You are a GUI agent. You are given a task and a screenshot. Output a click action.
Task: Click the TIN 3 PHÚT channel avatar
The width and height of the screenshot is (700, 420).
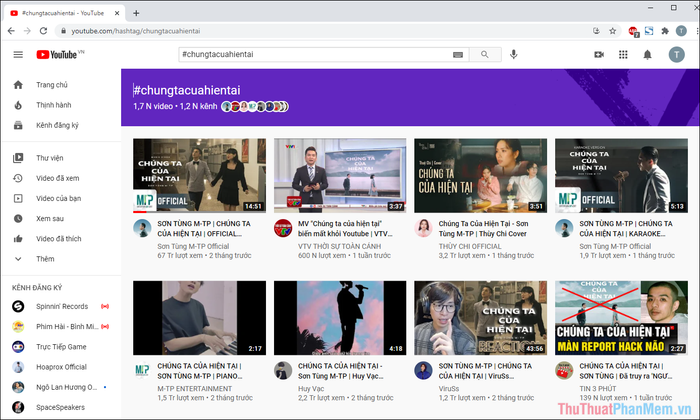click(x=564, y=370)
